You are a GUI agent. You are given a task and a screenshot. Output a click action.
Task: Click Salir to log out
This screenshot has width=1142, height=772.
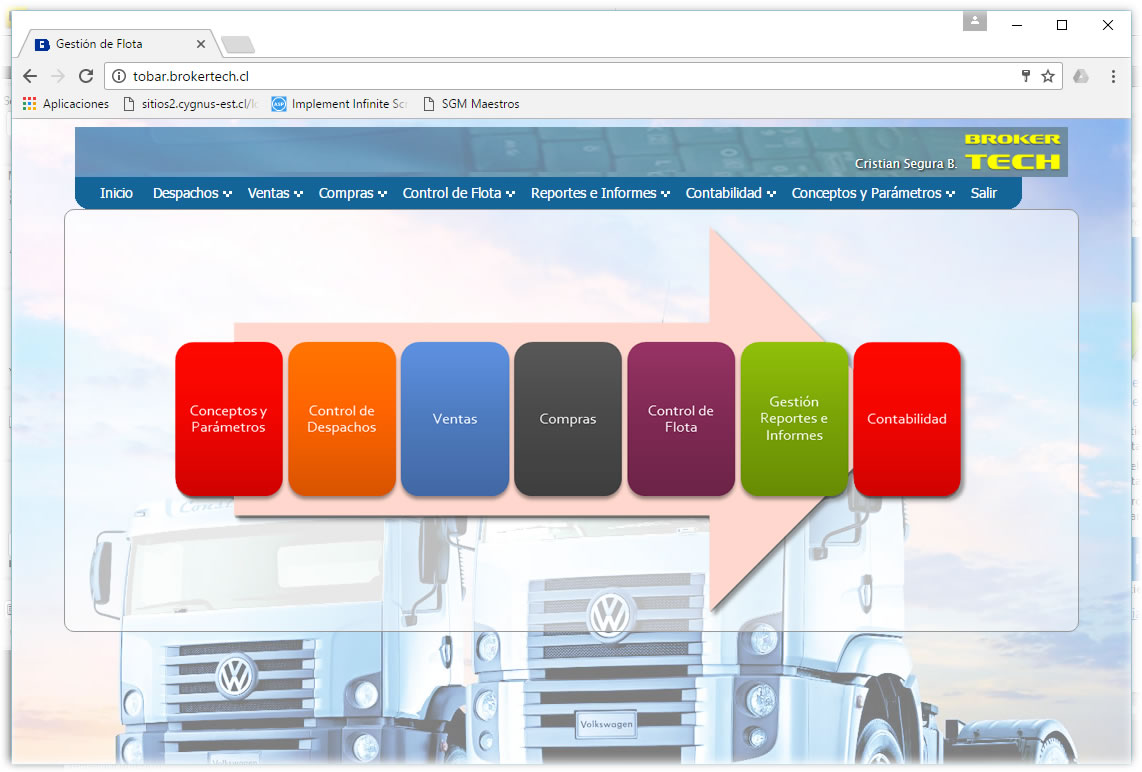coord(983,194)
